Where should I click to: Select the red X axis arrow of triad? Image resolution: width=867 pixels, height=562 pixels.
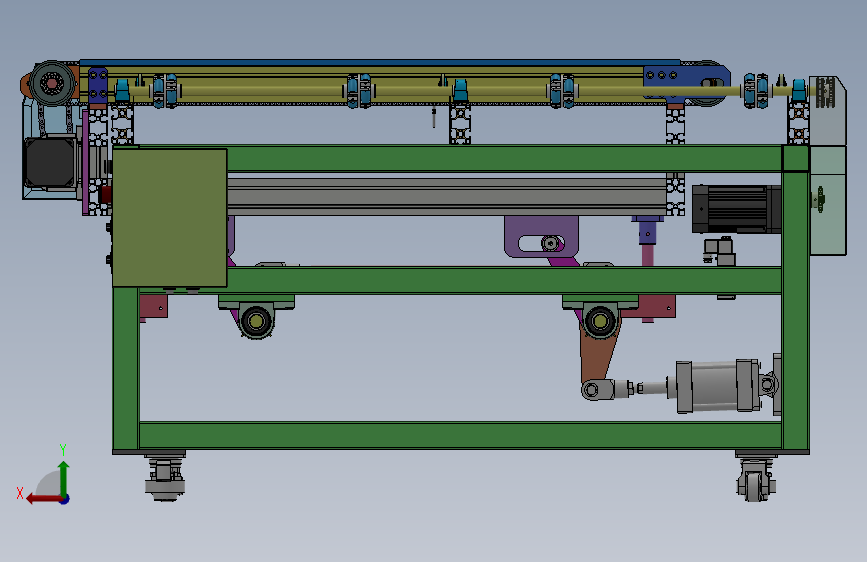[44, 499]
